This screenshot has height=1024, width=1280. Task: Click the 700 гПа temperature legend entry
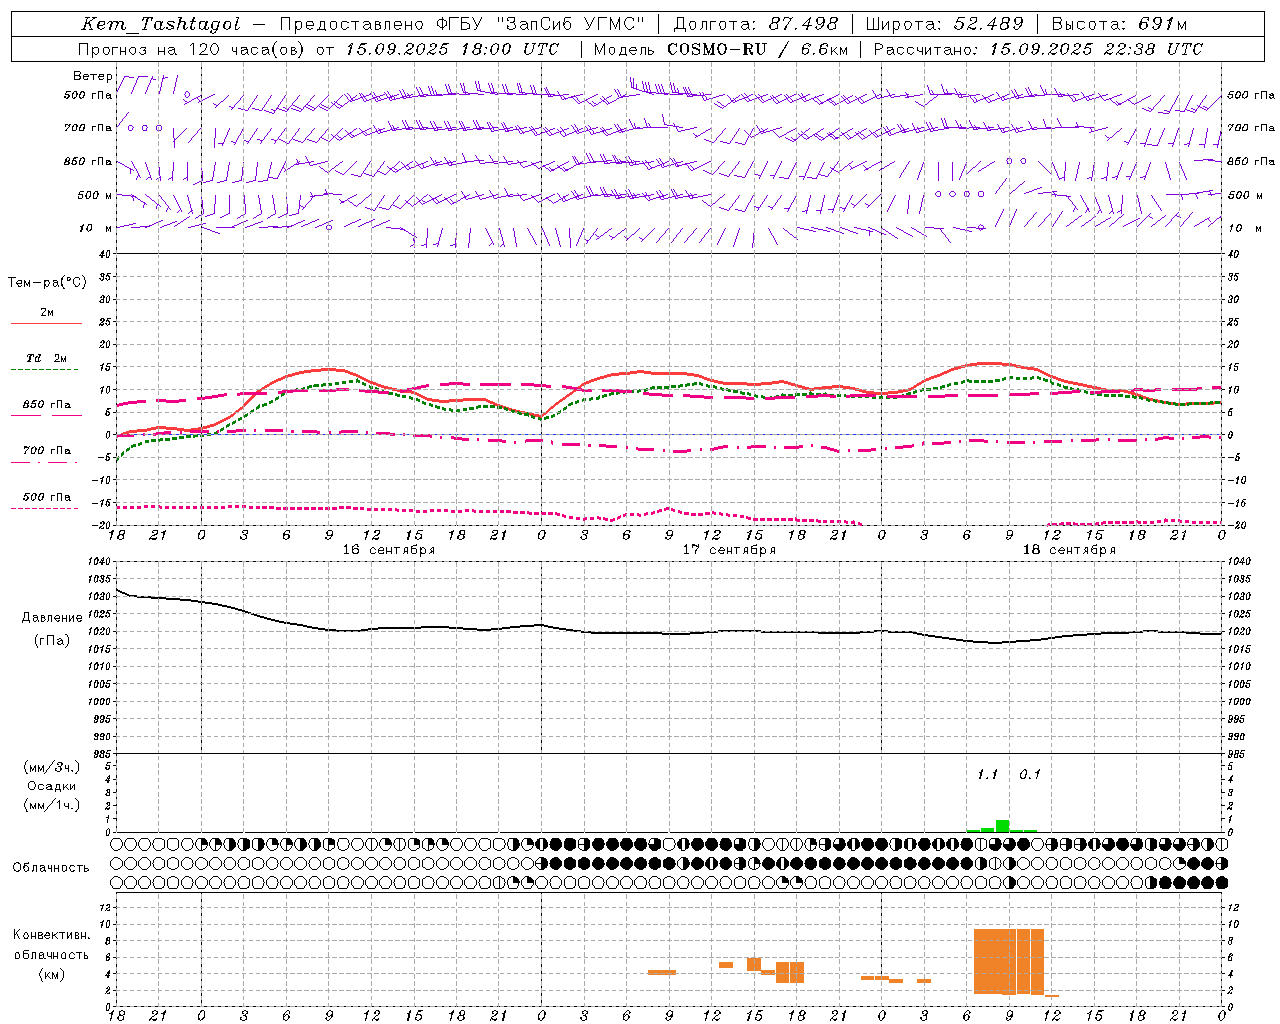pos(46,451)
